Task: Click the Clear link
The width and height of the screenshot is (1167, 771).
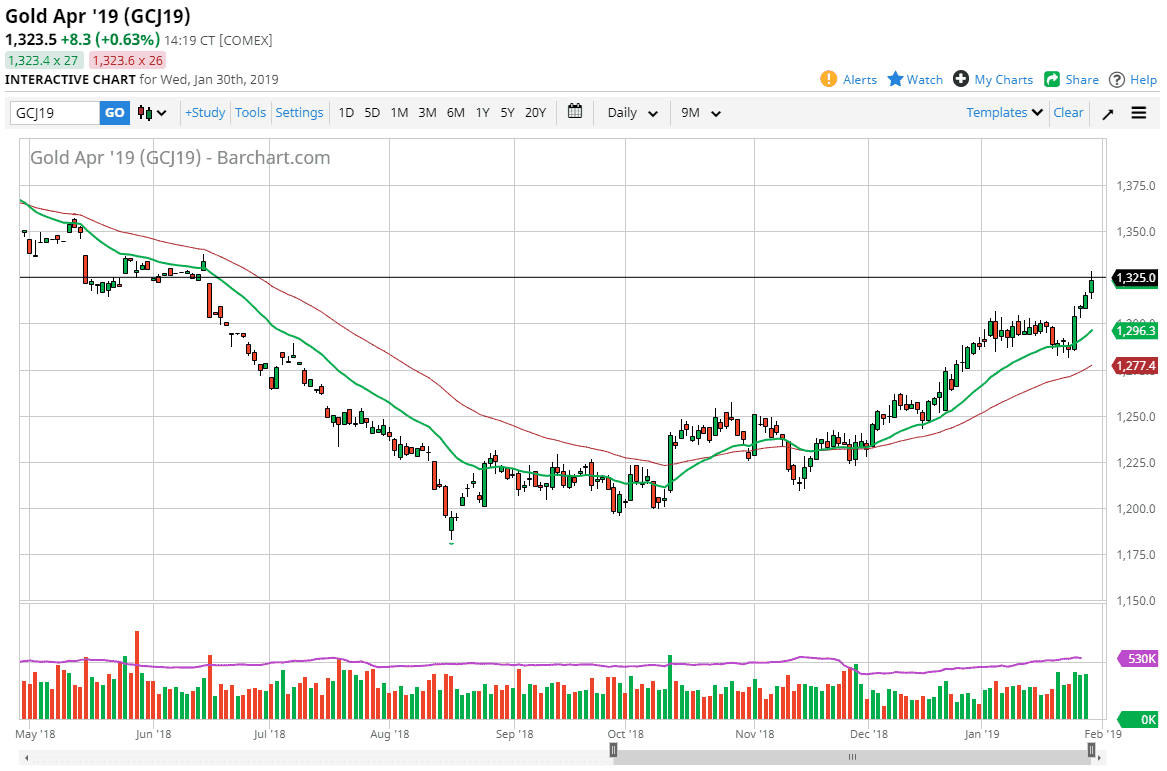Action: pos(1068,112)
